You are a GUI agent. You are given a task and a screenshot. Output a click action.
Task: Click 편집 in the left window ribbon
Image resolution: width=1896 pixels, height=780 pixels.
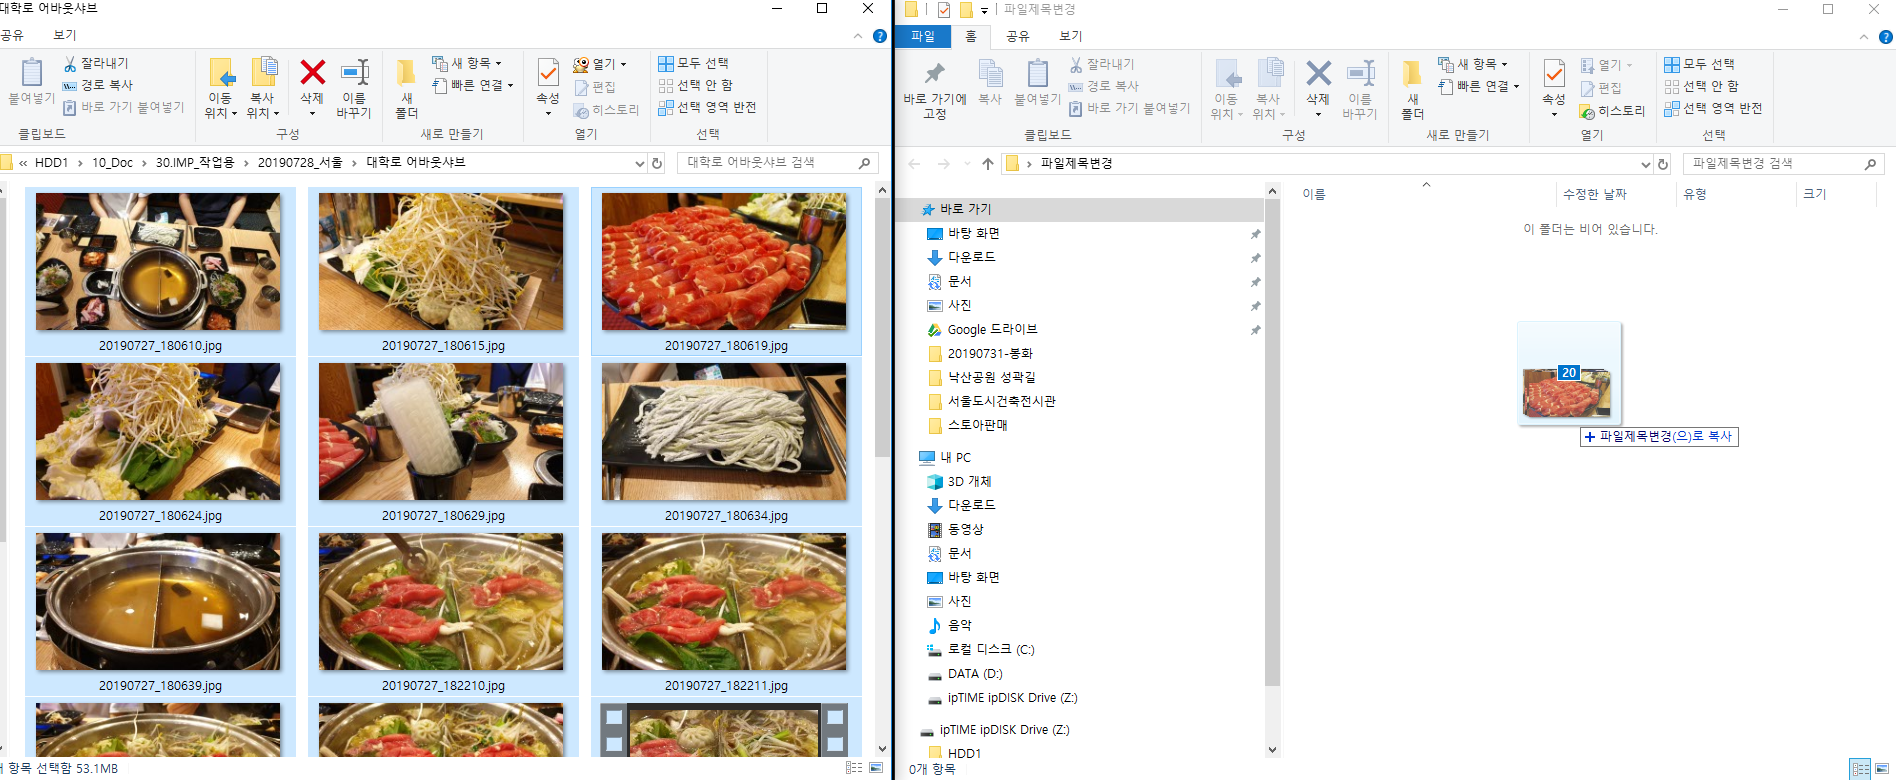pyautogui.click(x=595, y=87)
